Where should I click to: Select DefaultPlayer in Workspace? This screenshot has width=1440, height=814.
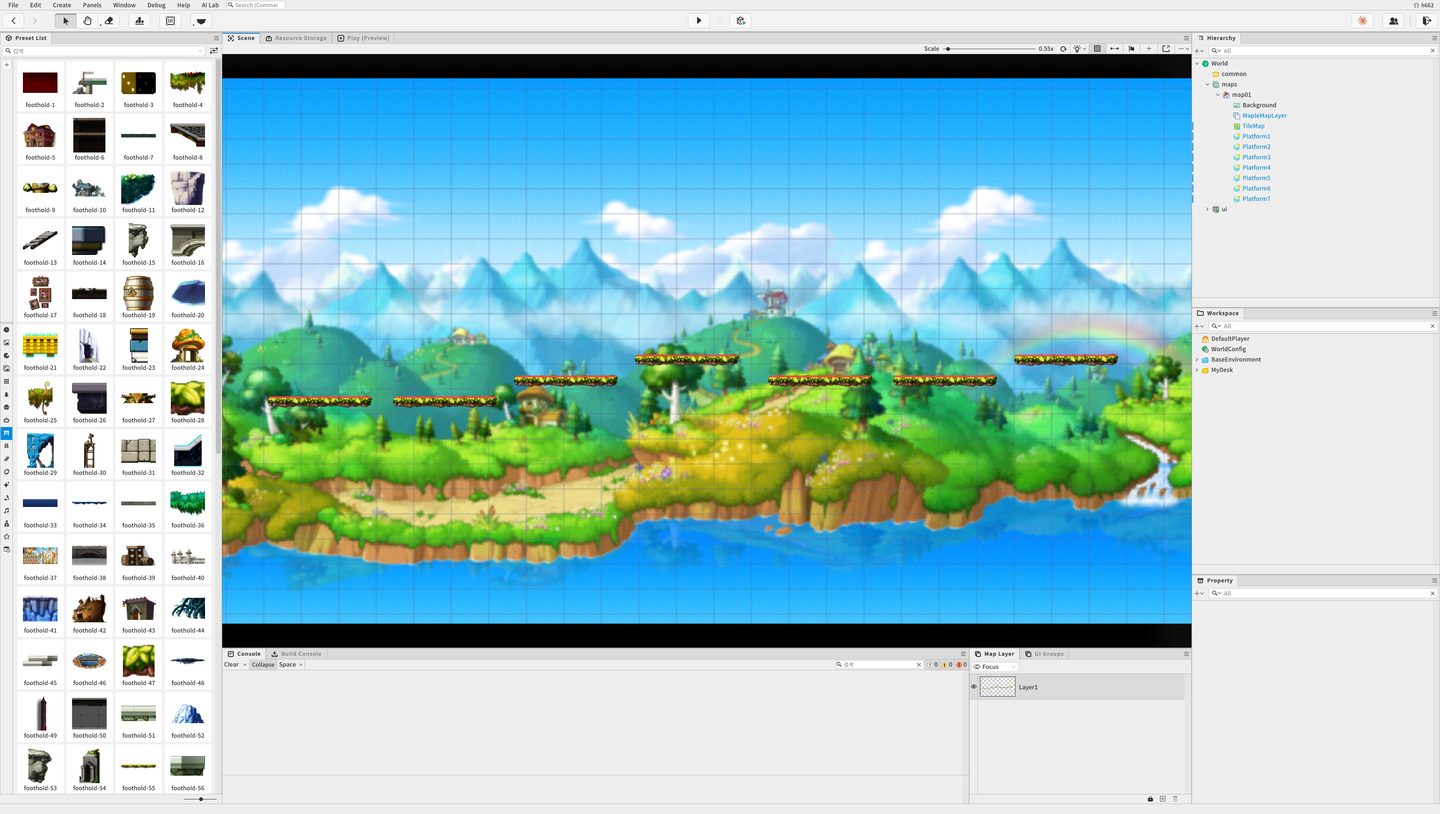pyautogui.click(x=1229, y=339)
